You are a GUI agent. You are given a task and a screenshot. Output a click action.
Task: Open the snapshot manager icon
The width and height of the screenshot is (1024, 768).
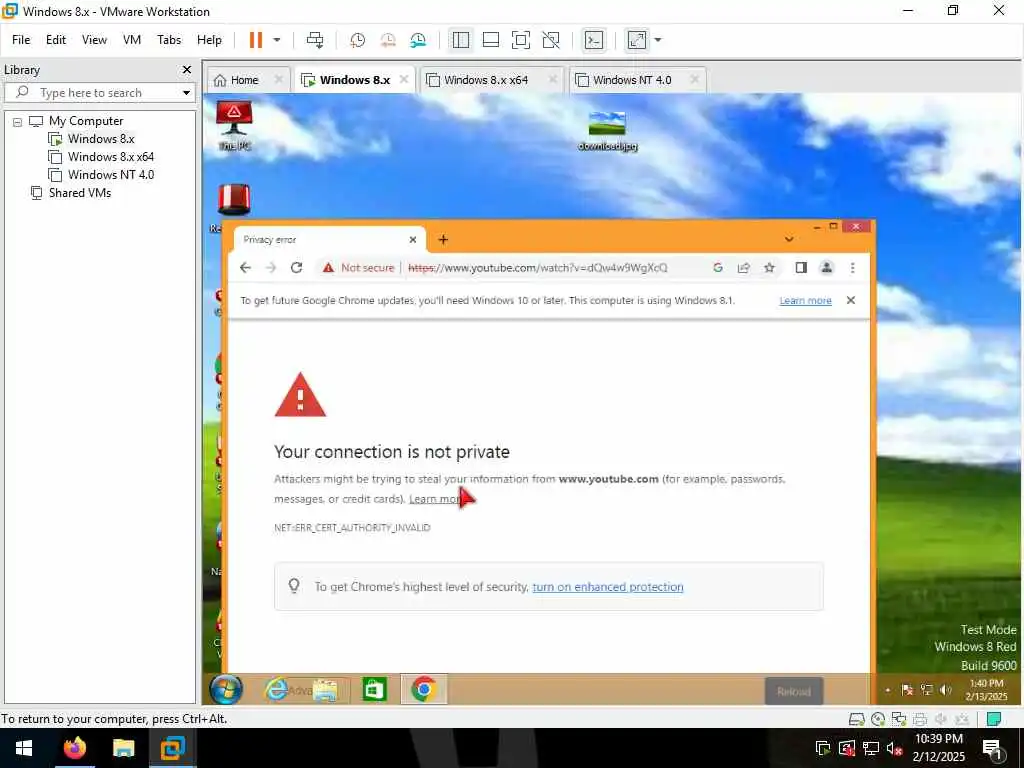pyautogui.click(x=418, y=40)
